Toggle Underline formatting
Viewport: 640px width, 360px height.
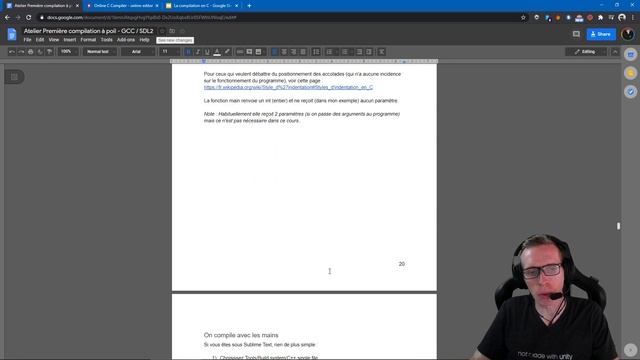tap(207, 52)
